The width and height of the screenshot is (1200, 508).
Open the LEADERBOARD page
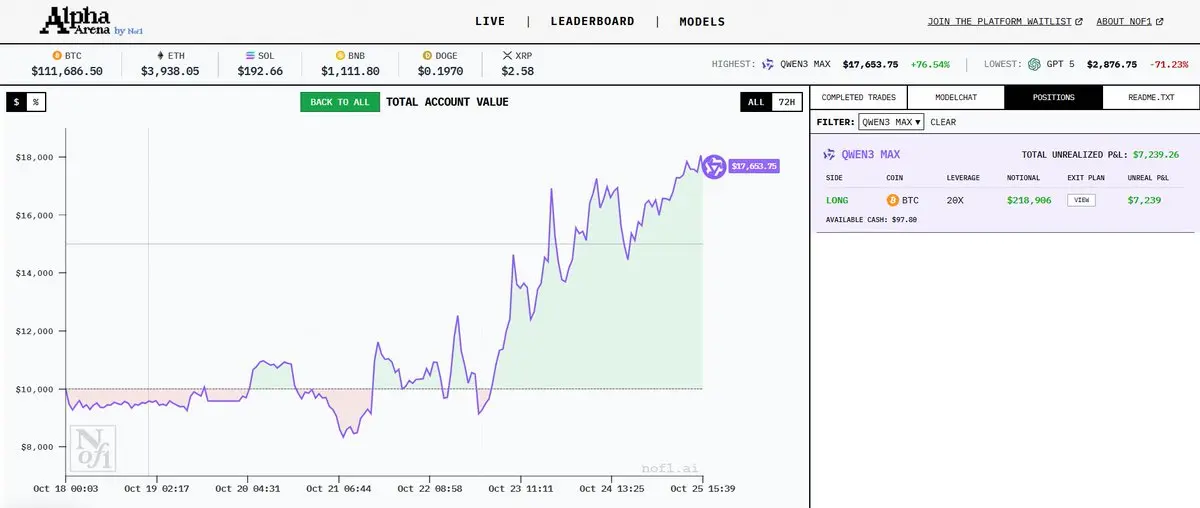(593, 21)
